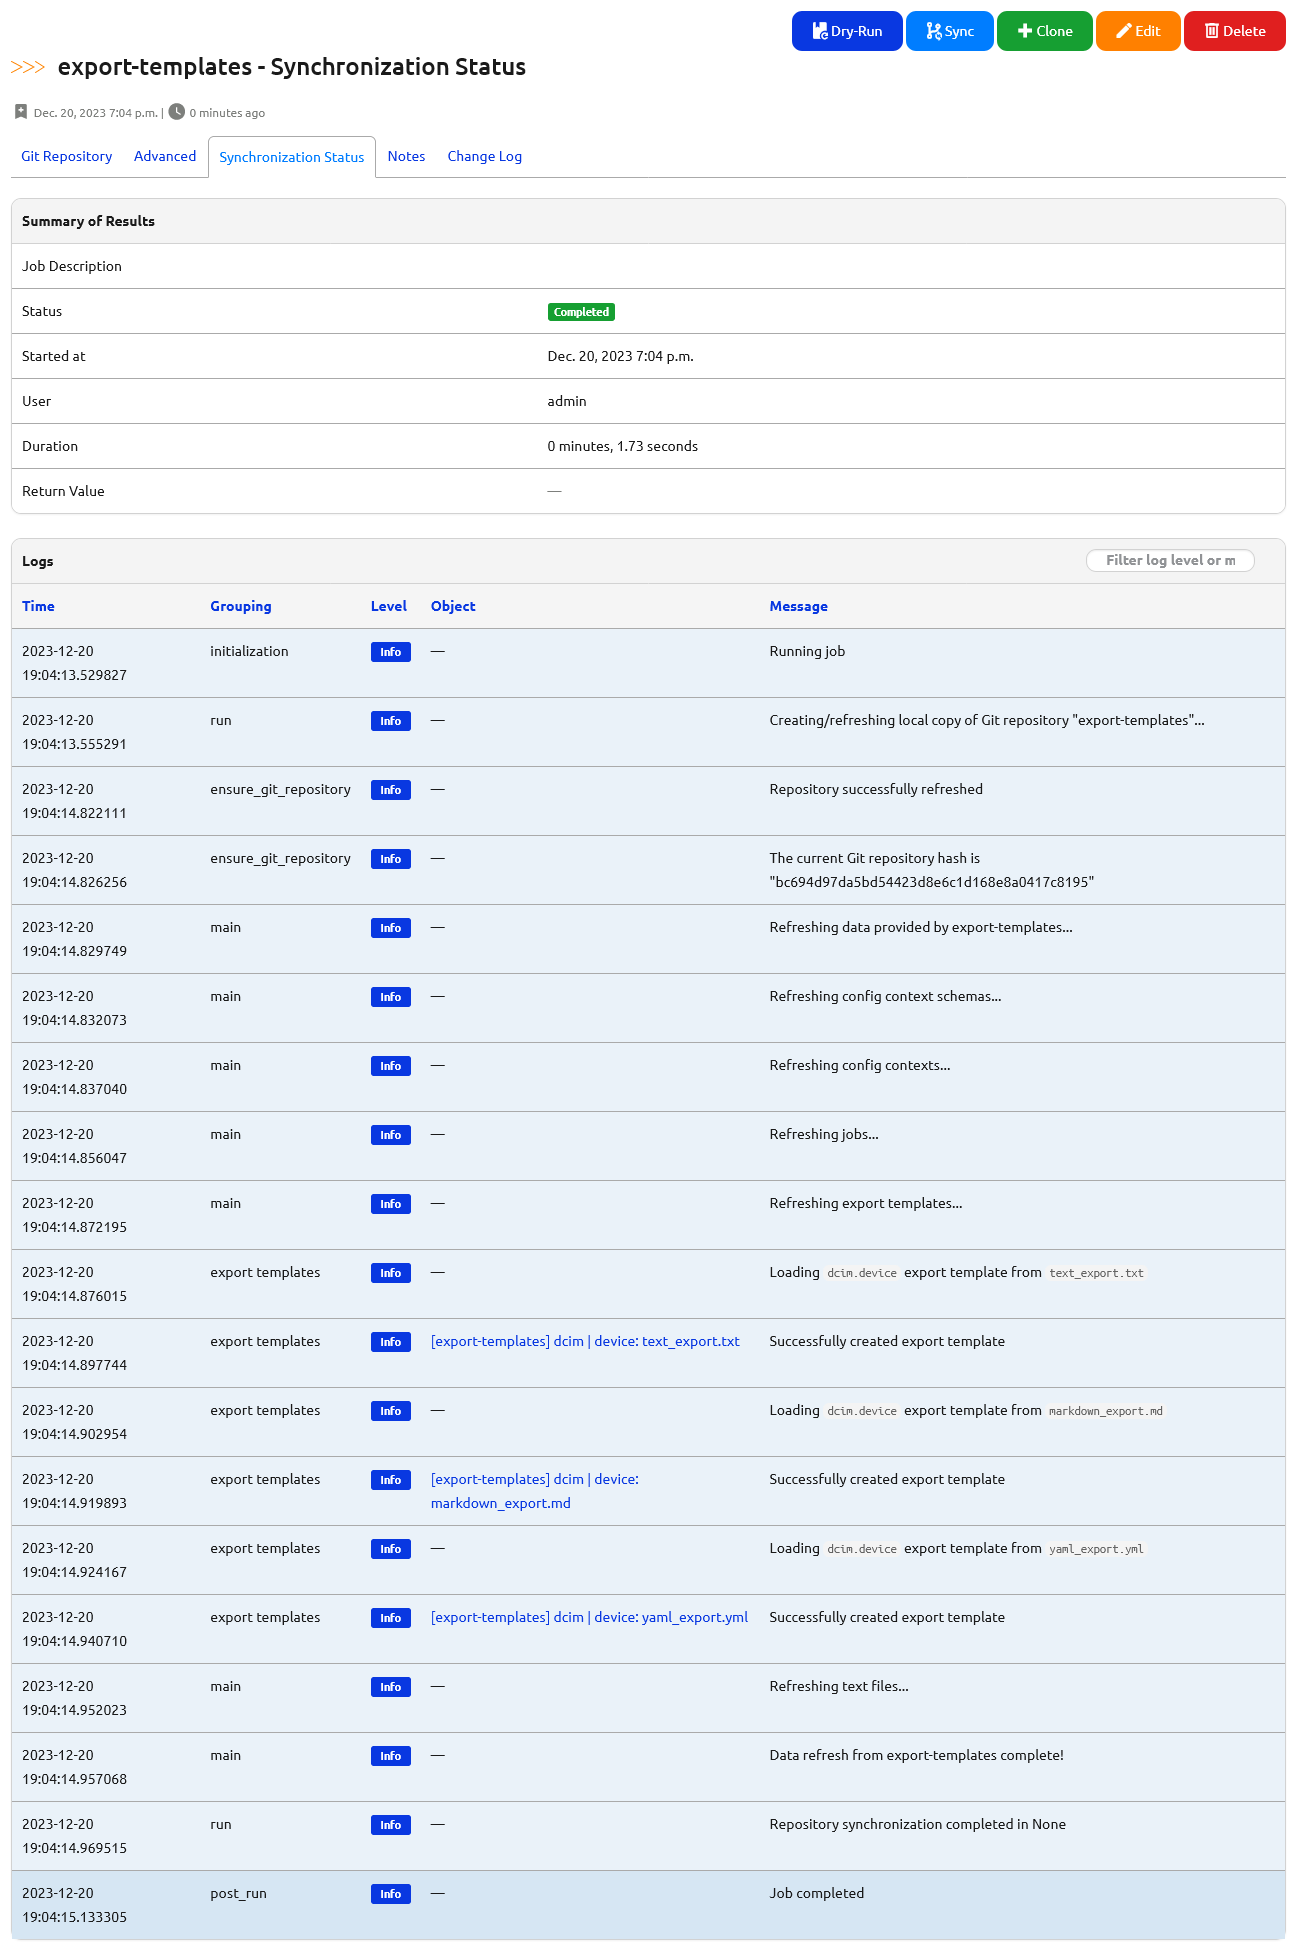Select the Synchronization Status tab

click(292, 157)
